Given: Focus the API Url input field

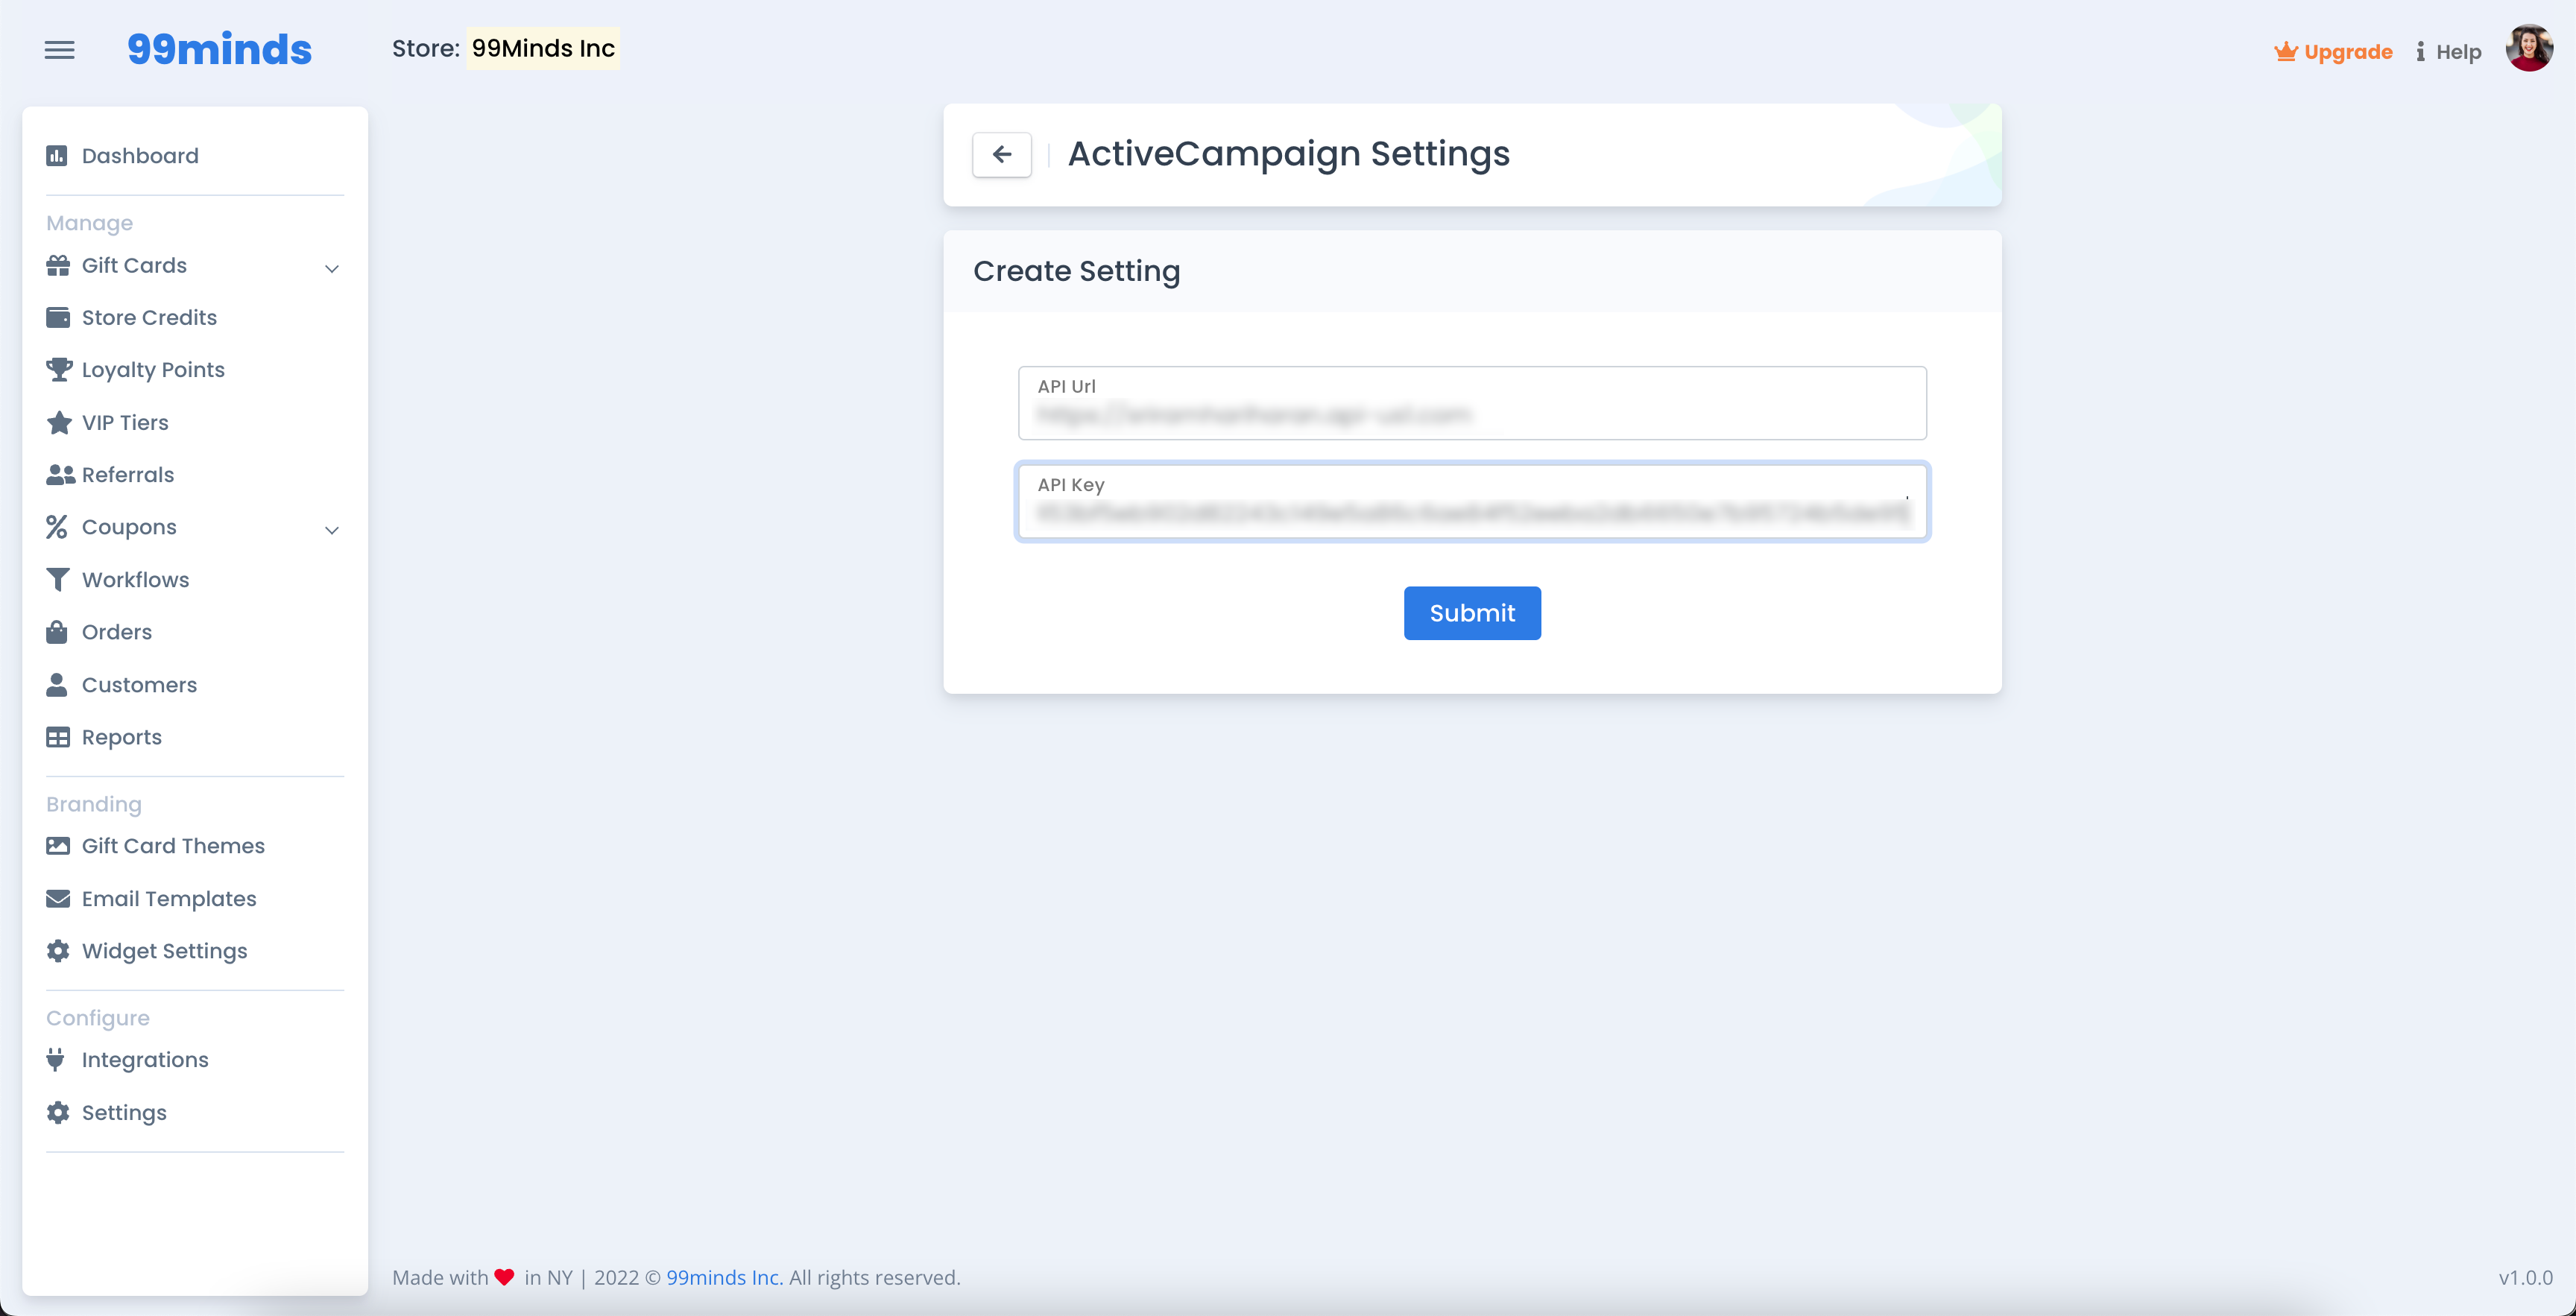Looking at the screenshot, I should [x=1472, y=403].
